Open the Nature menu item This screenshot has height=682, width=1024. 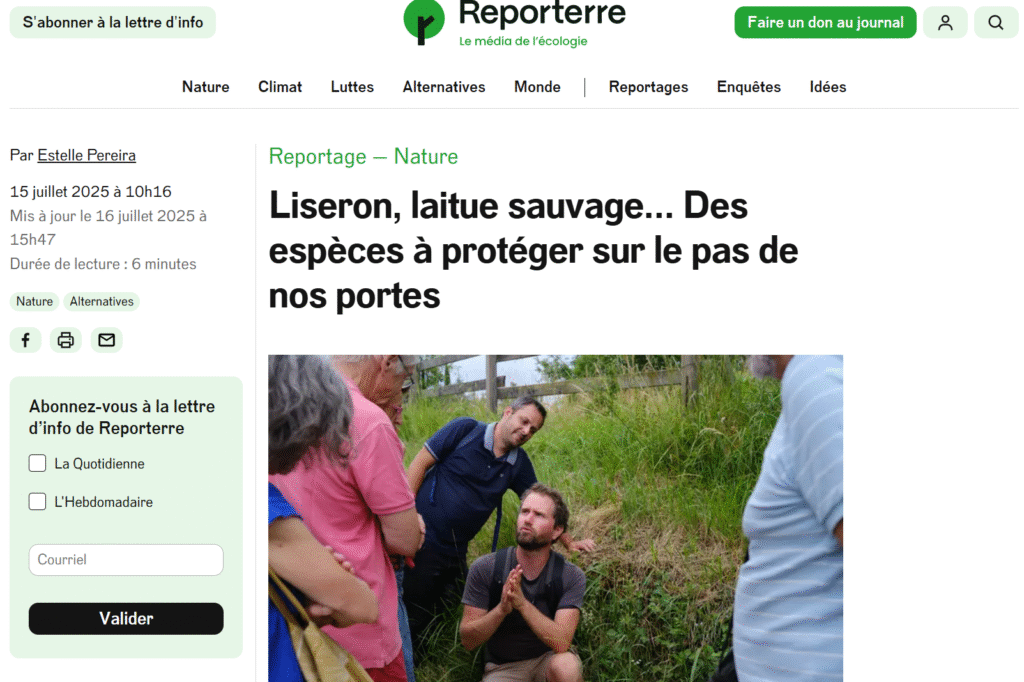point(206,87)
